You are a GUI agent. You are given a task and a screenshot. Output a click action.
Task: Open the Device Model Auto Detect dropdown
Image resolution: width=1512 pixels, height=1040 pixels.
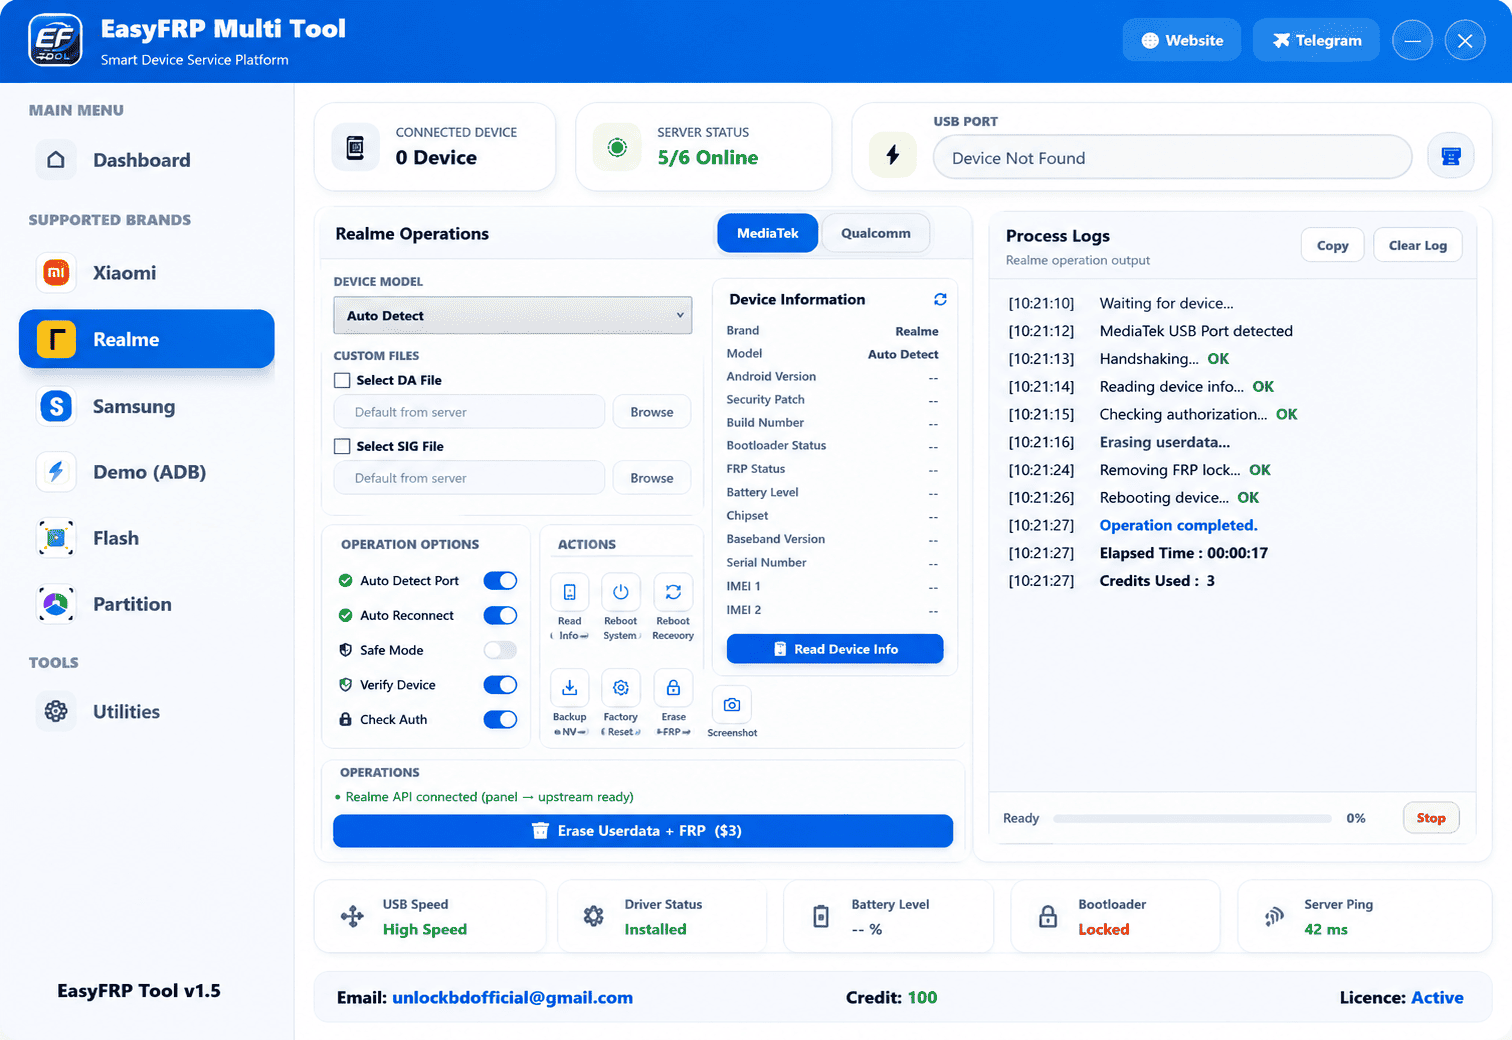point(512,315)
